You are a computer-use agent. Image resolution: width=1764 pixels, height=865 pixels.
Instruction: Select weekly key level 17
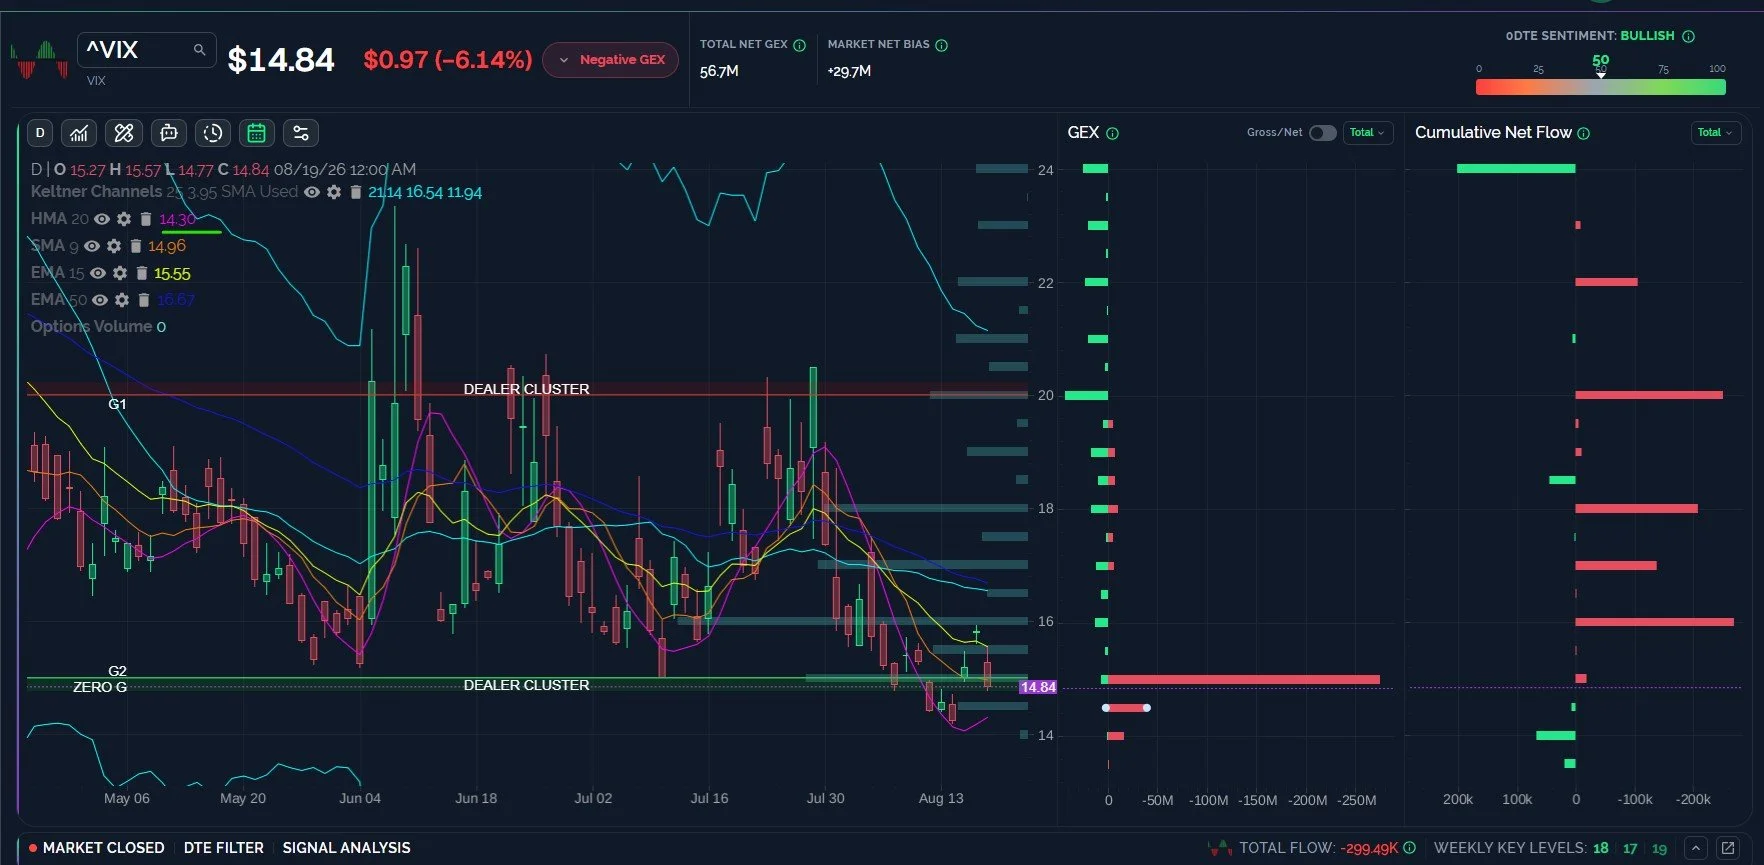point(1630,848)
